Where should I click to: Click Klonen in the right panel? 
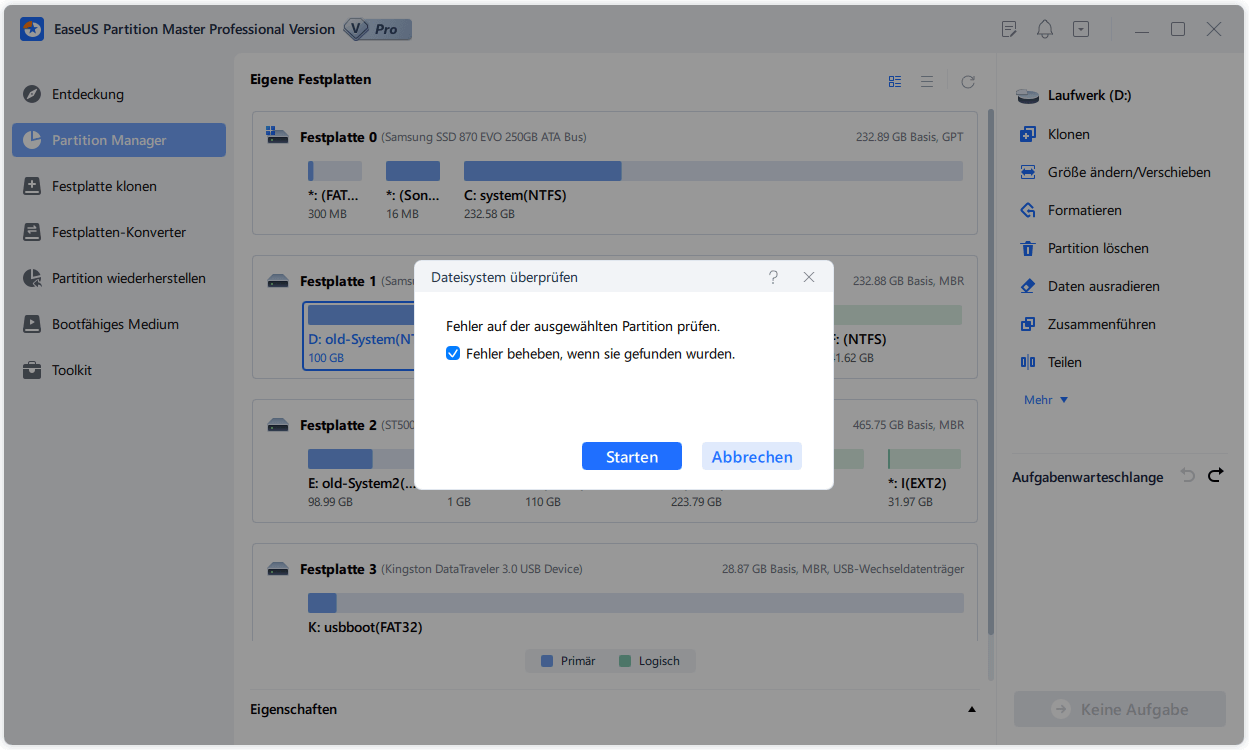1068,134
